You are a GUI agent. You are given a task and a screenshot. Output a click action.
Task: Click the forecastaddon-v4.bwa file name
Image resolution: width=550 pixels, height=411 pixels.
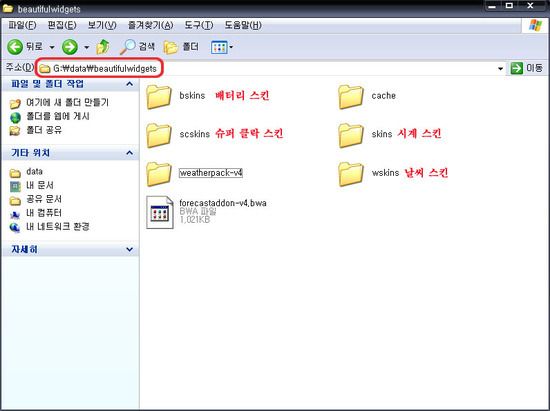click(223, 203)
